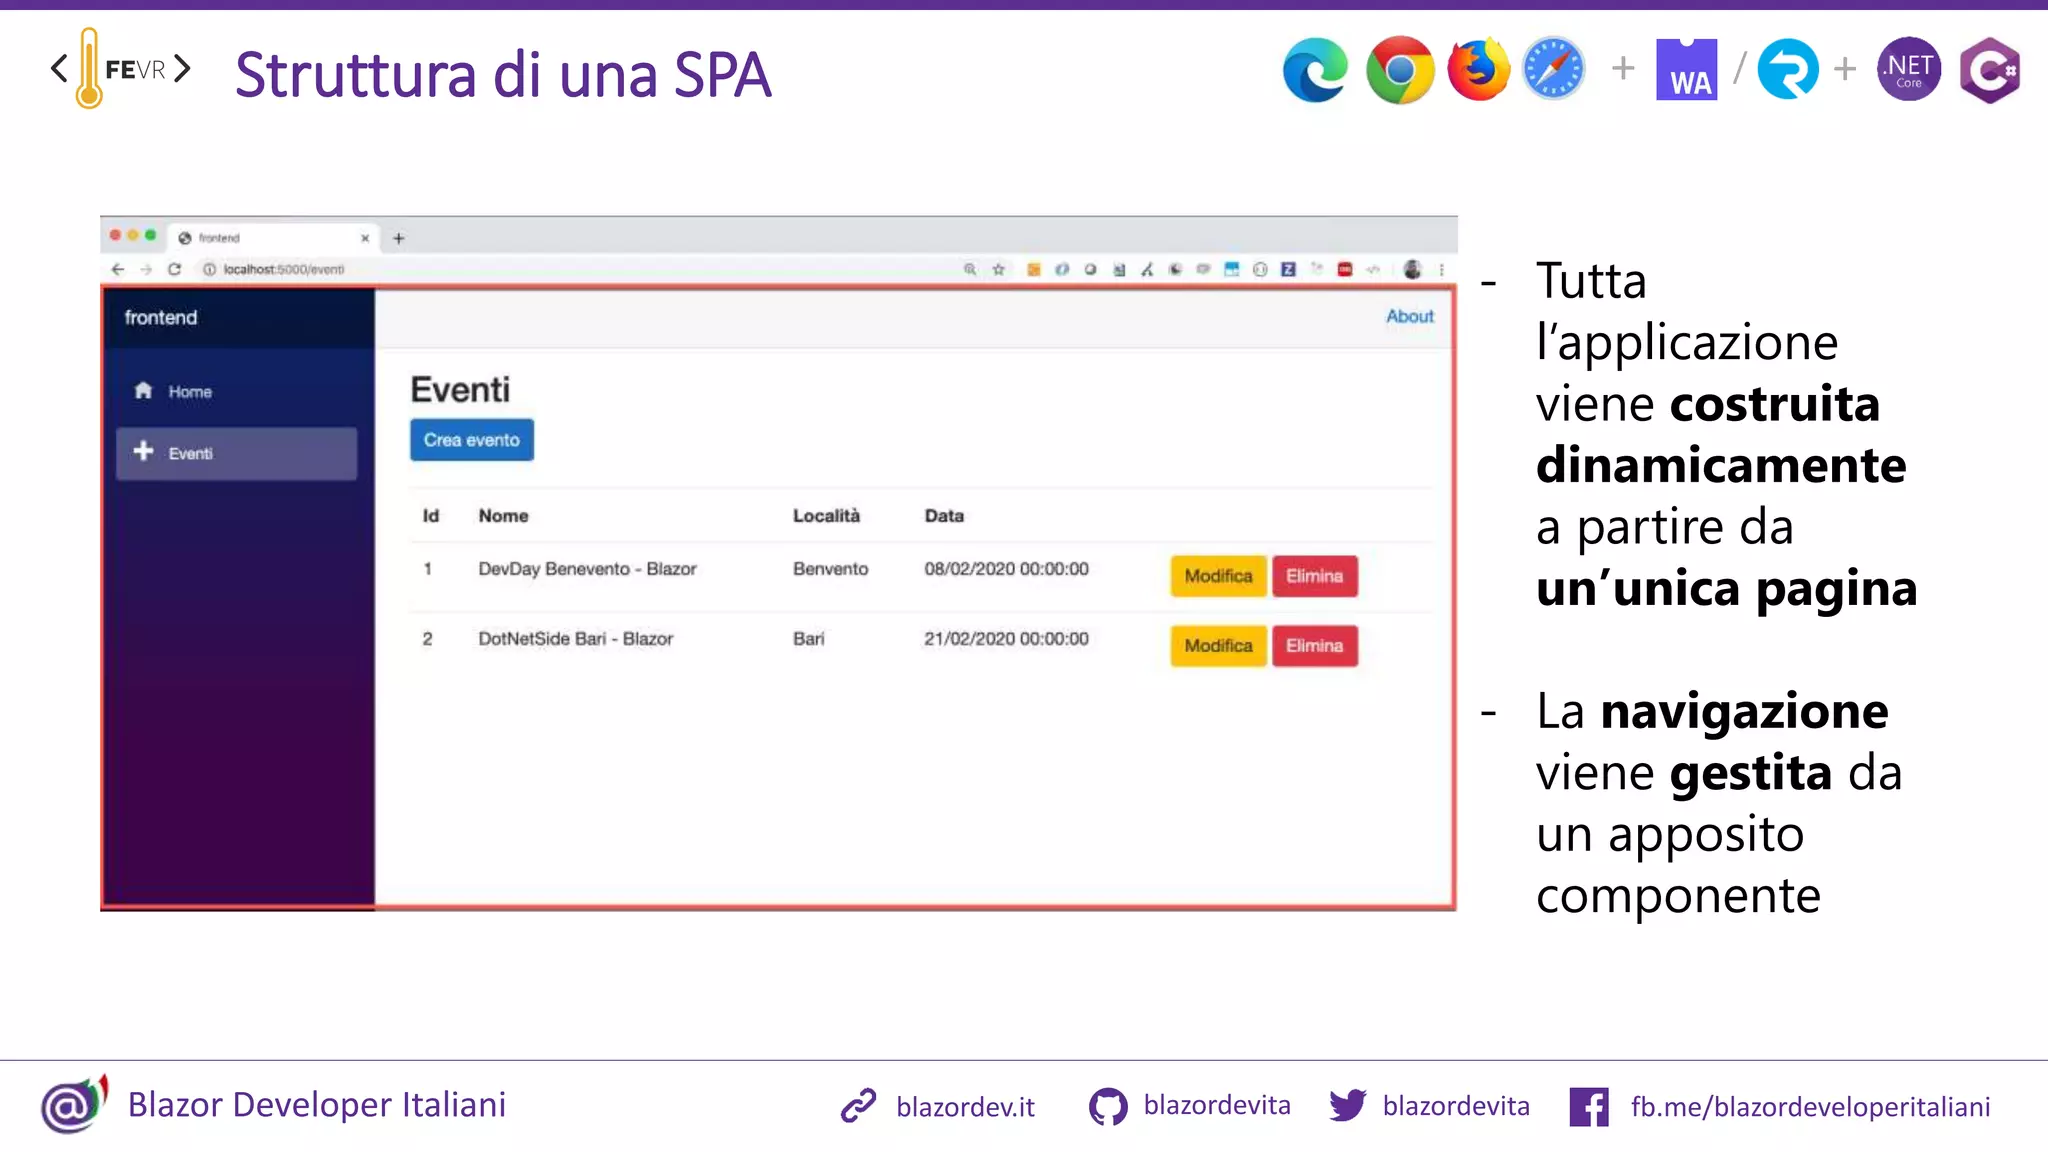Image resolution: width=2048 pixels, height=1152 pixels.
Task: Click the cell DotNetSide Bari - Blazor
Action: [x=575, y=639]
